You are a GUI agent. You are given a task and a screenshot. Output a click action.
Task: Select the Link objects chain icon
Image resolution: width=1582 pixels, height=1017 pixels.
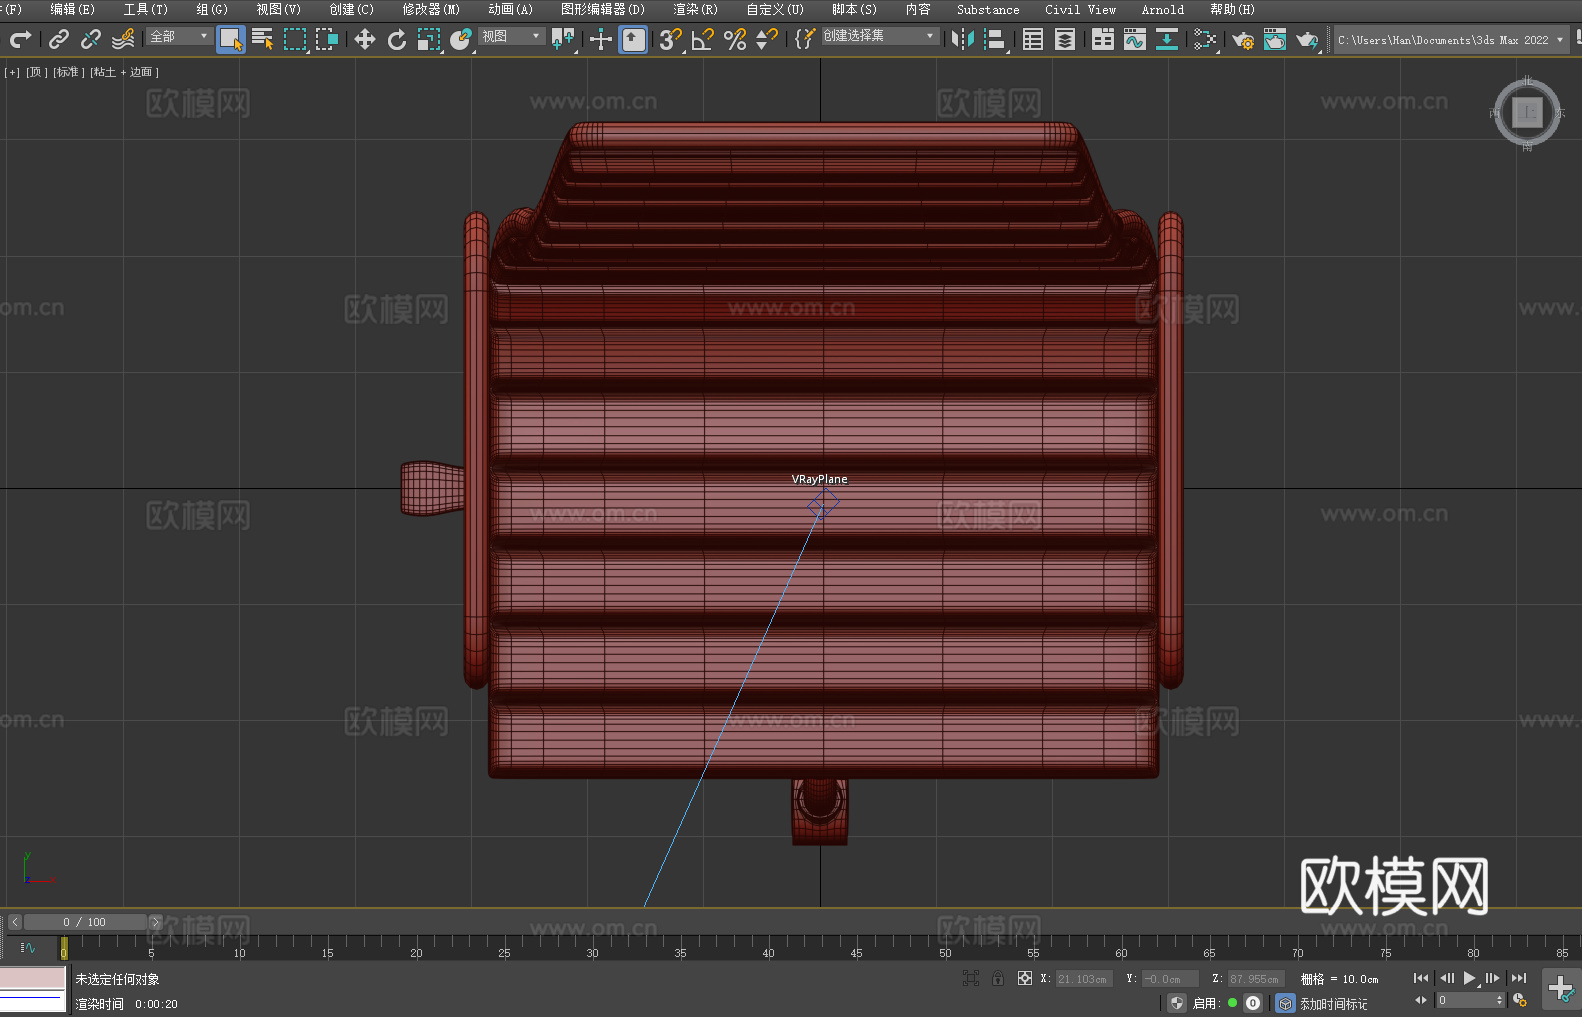(59, 39)
